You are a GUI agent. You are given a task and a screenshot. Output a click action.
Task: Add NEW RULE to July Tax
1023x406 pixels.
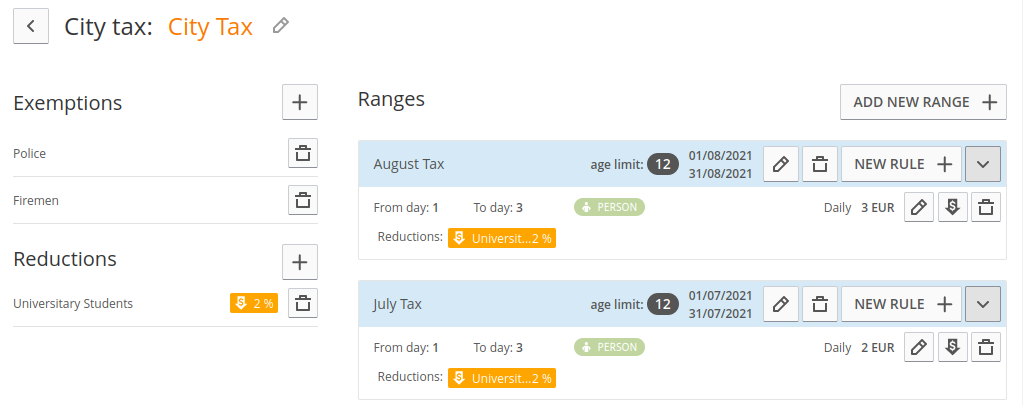[902, 304]
